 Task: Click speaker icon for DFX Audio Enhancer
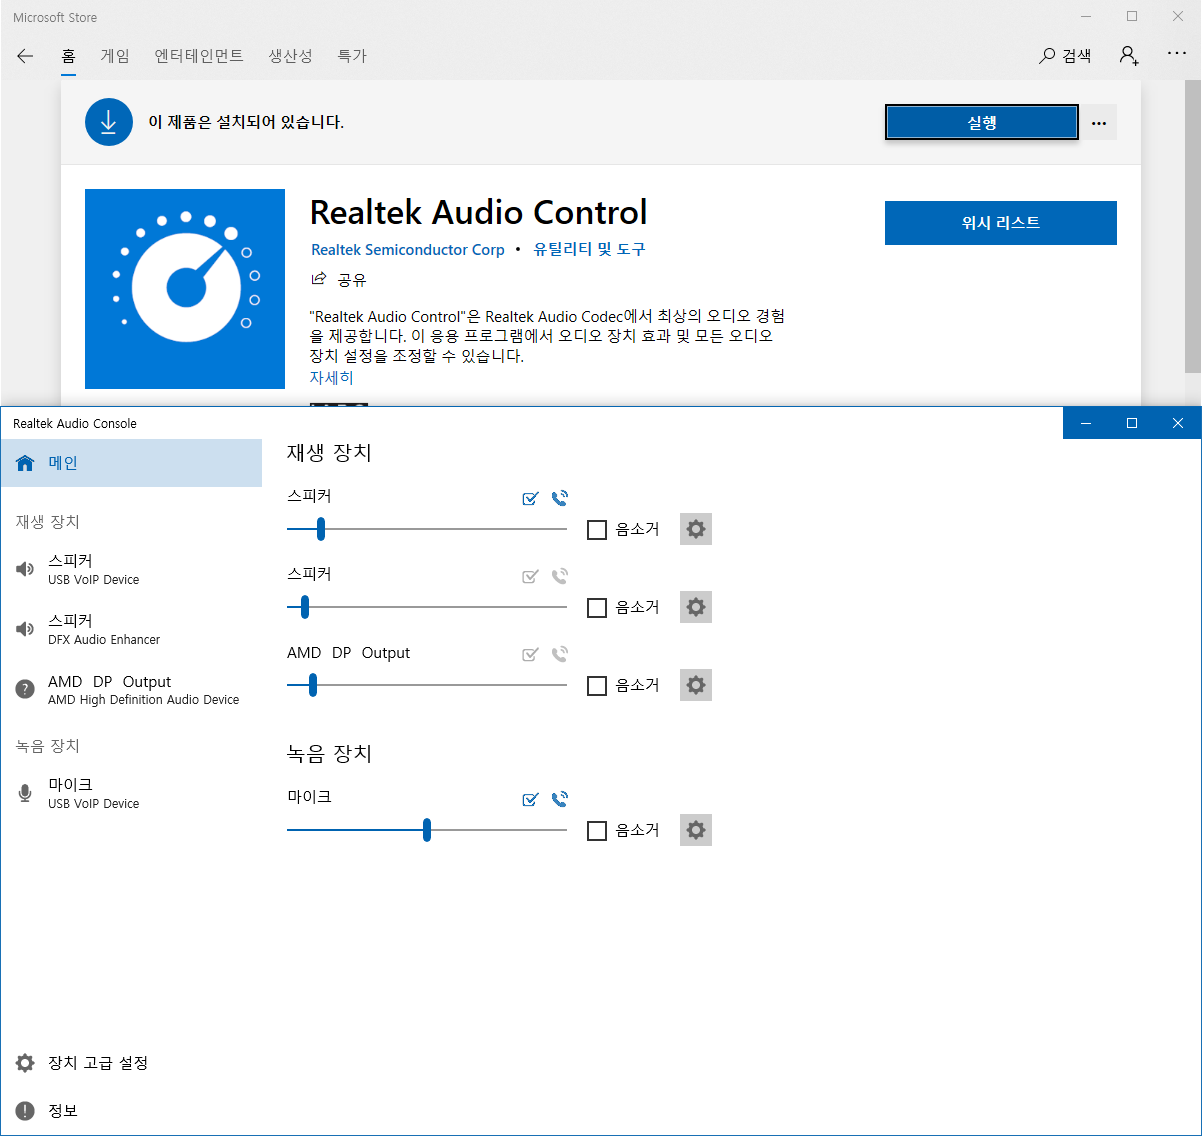25,629
